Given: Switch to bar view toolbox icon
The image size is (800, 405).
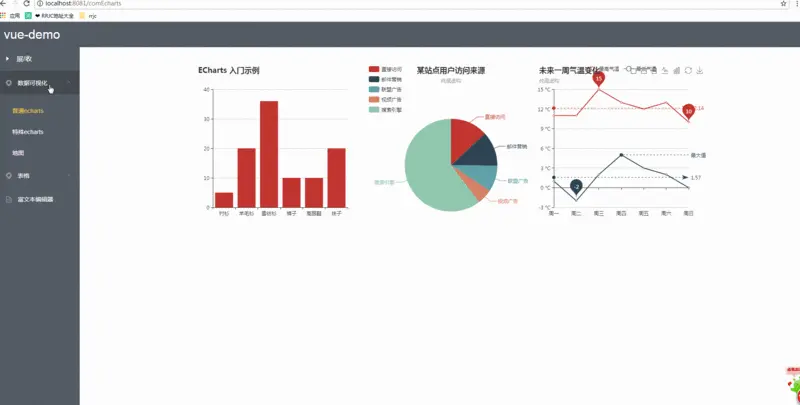Looking at the screenshot, I should click(x=677, y=70).
